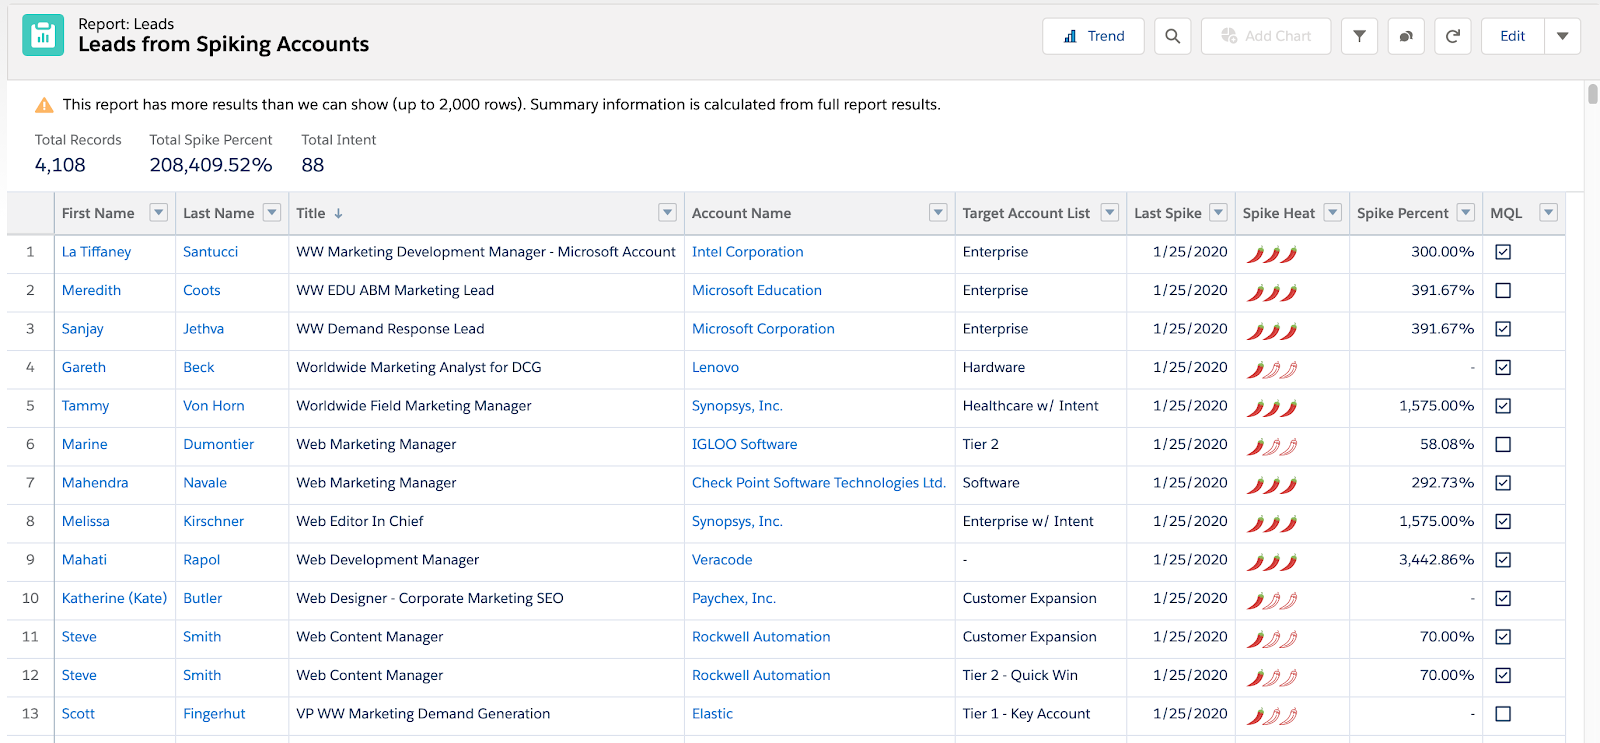1600x743 pixels.
Task: Open Santucci last name link
Action: (210, 252)
